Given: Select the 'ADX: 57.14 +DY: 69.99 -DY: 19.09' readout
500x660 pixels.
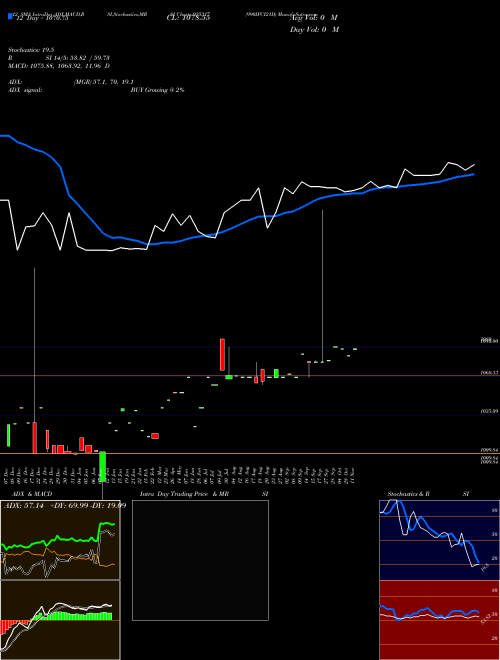Looking at the screenshot, I should [65, 505].
